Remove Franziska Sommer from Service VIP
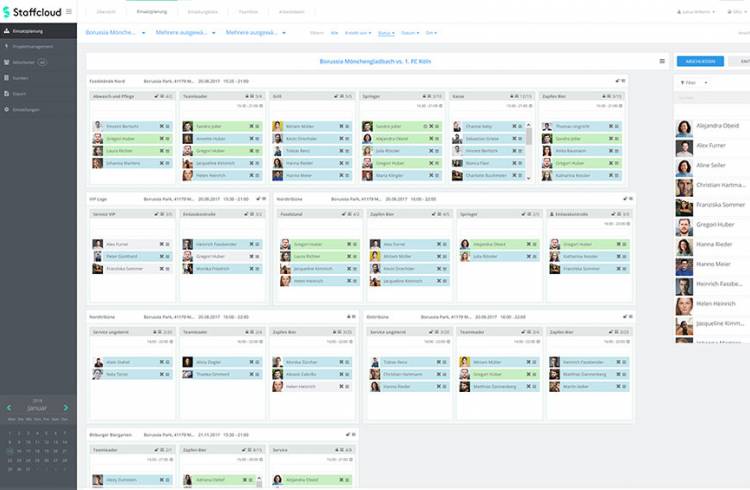Viewport: 750px width, 490px height. point(161,269)
